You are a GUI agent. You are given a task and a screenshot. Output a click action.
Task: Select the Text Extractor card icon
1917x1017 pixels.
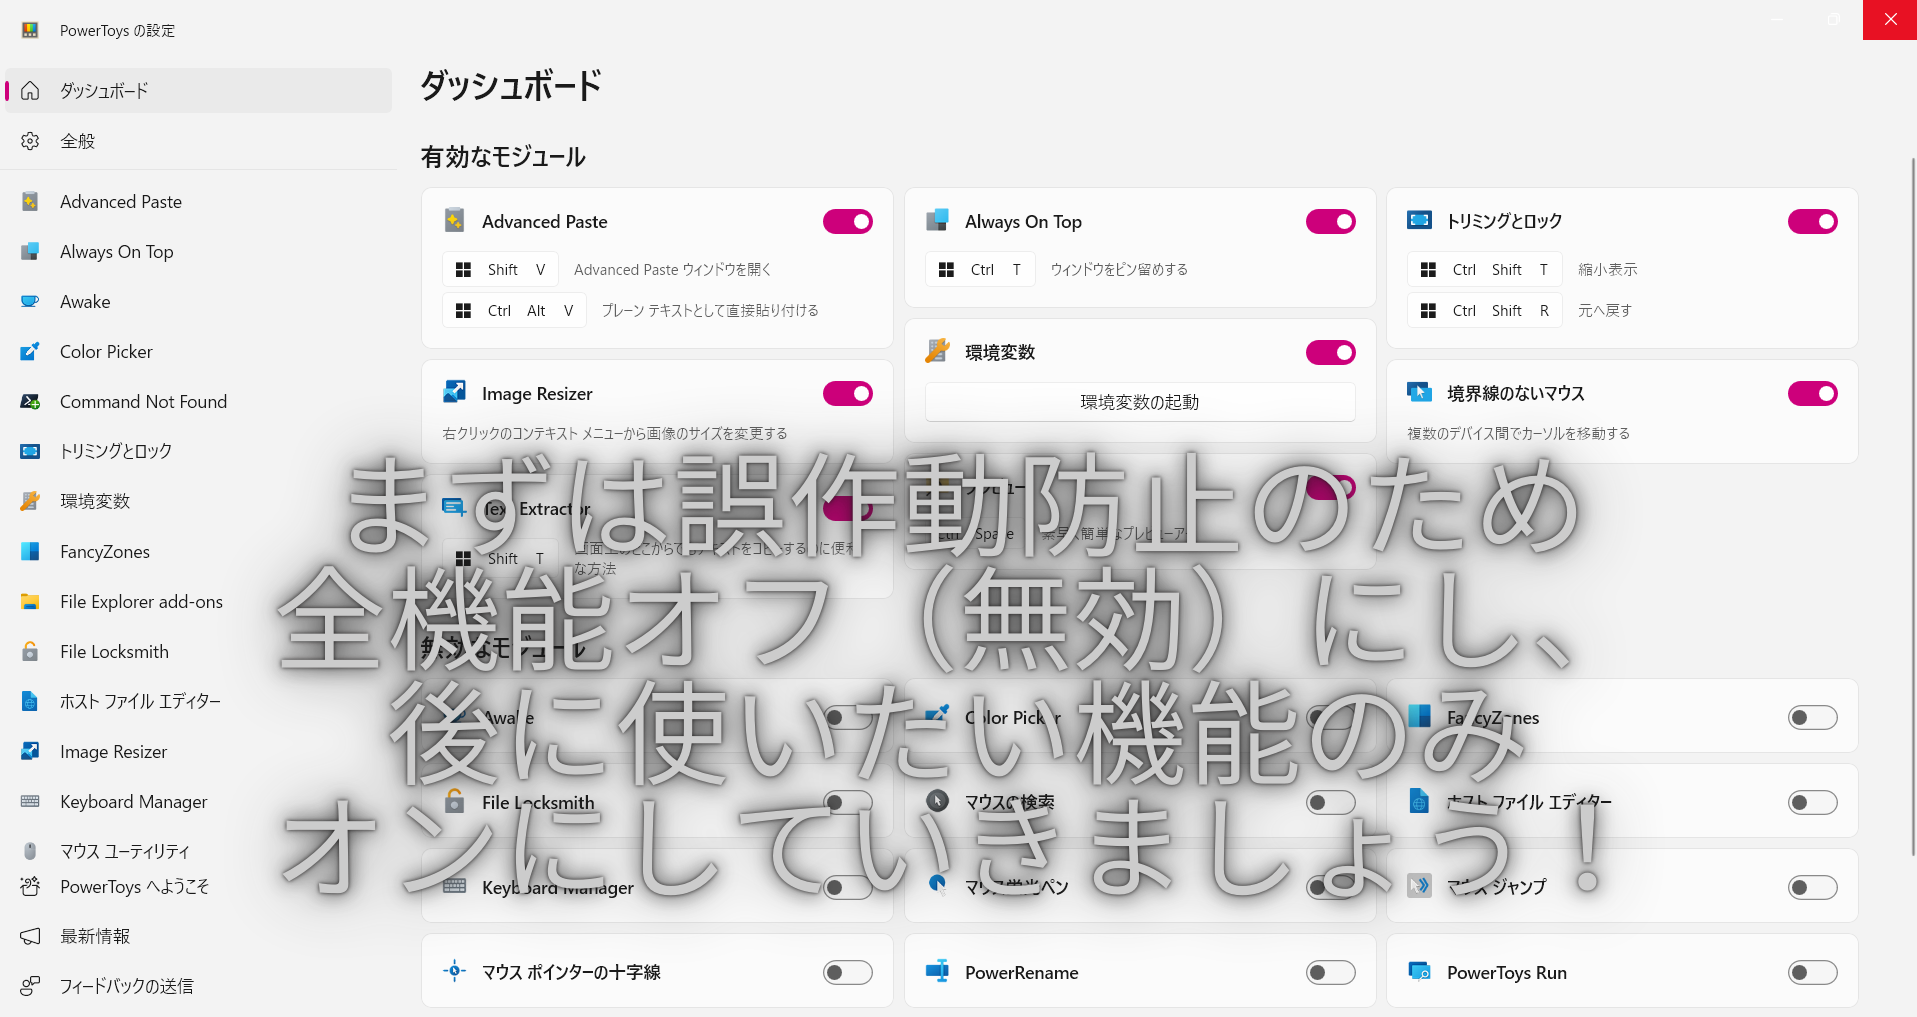455,508
